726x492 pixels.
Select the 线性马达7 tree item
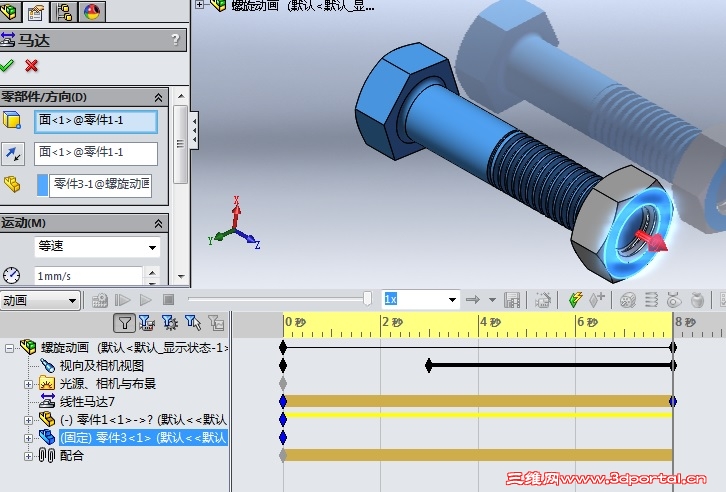[x=87, y=402]
